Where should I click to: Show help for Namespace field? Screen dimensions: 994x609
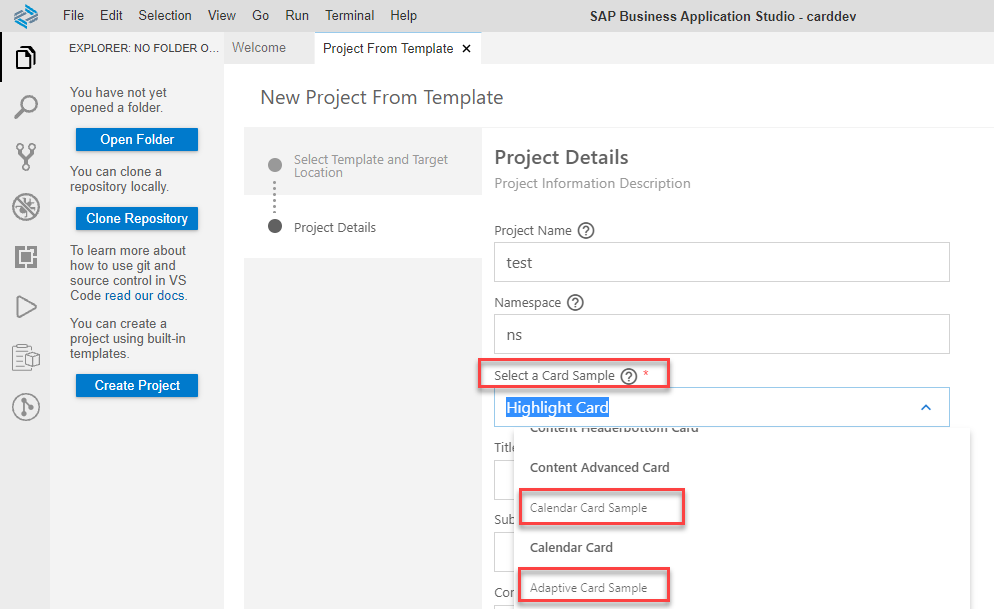pos(575,303)
